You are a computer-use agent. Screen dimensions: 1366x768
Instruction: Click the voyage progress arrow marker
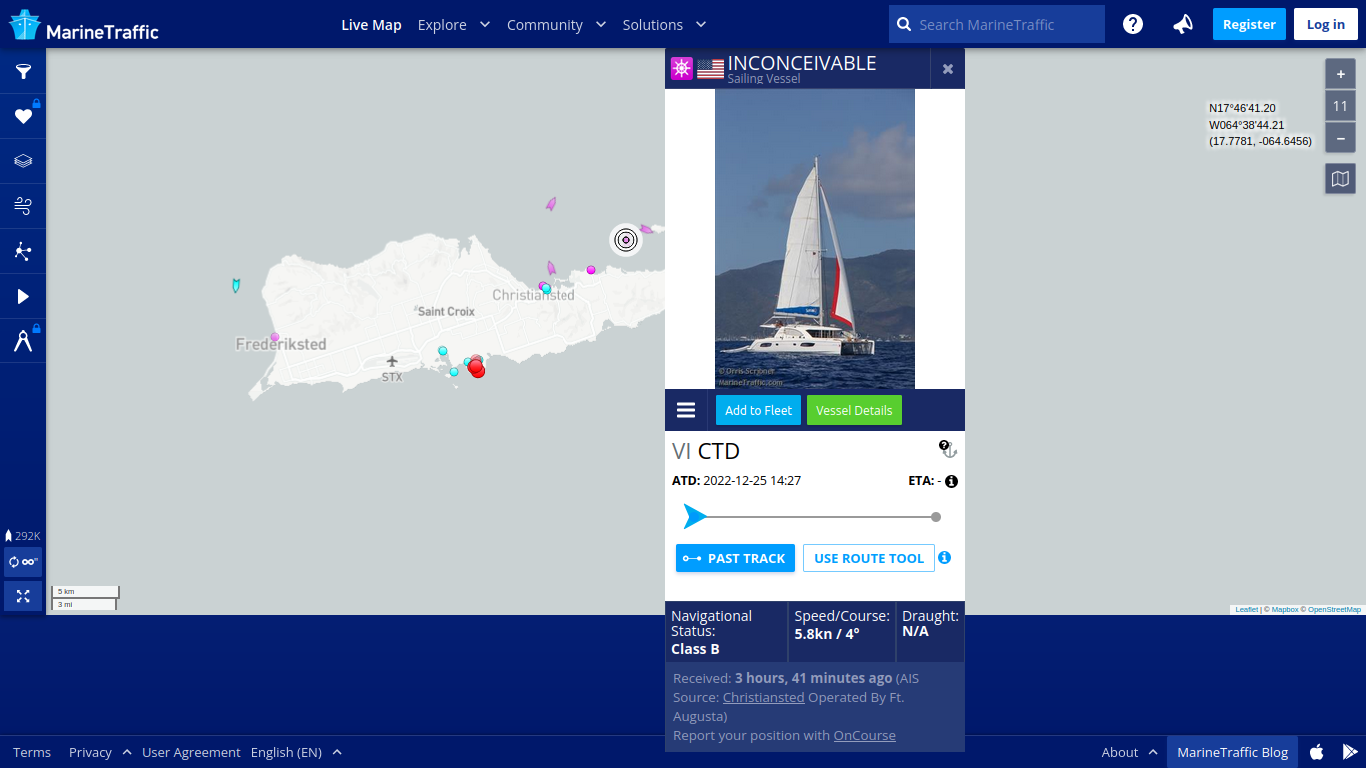coord(695,517)
